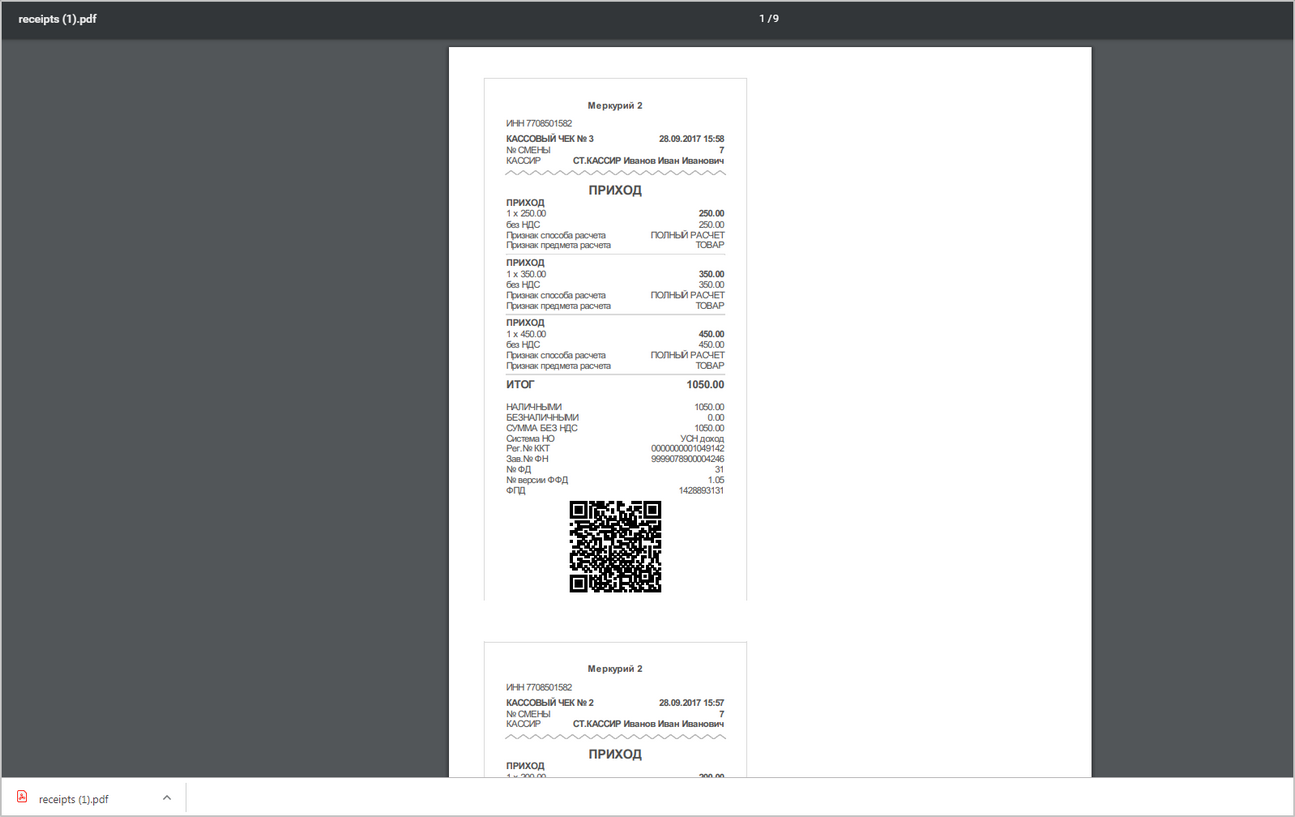Viewport: 1295px width, 817px height.
Task: Expand the receipts (1).pdf download options chevron
Action: point(167,798)
